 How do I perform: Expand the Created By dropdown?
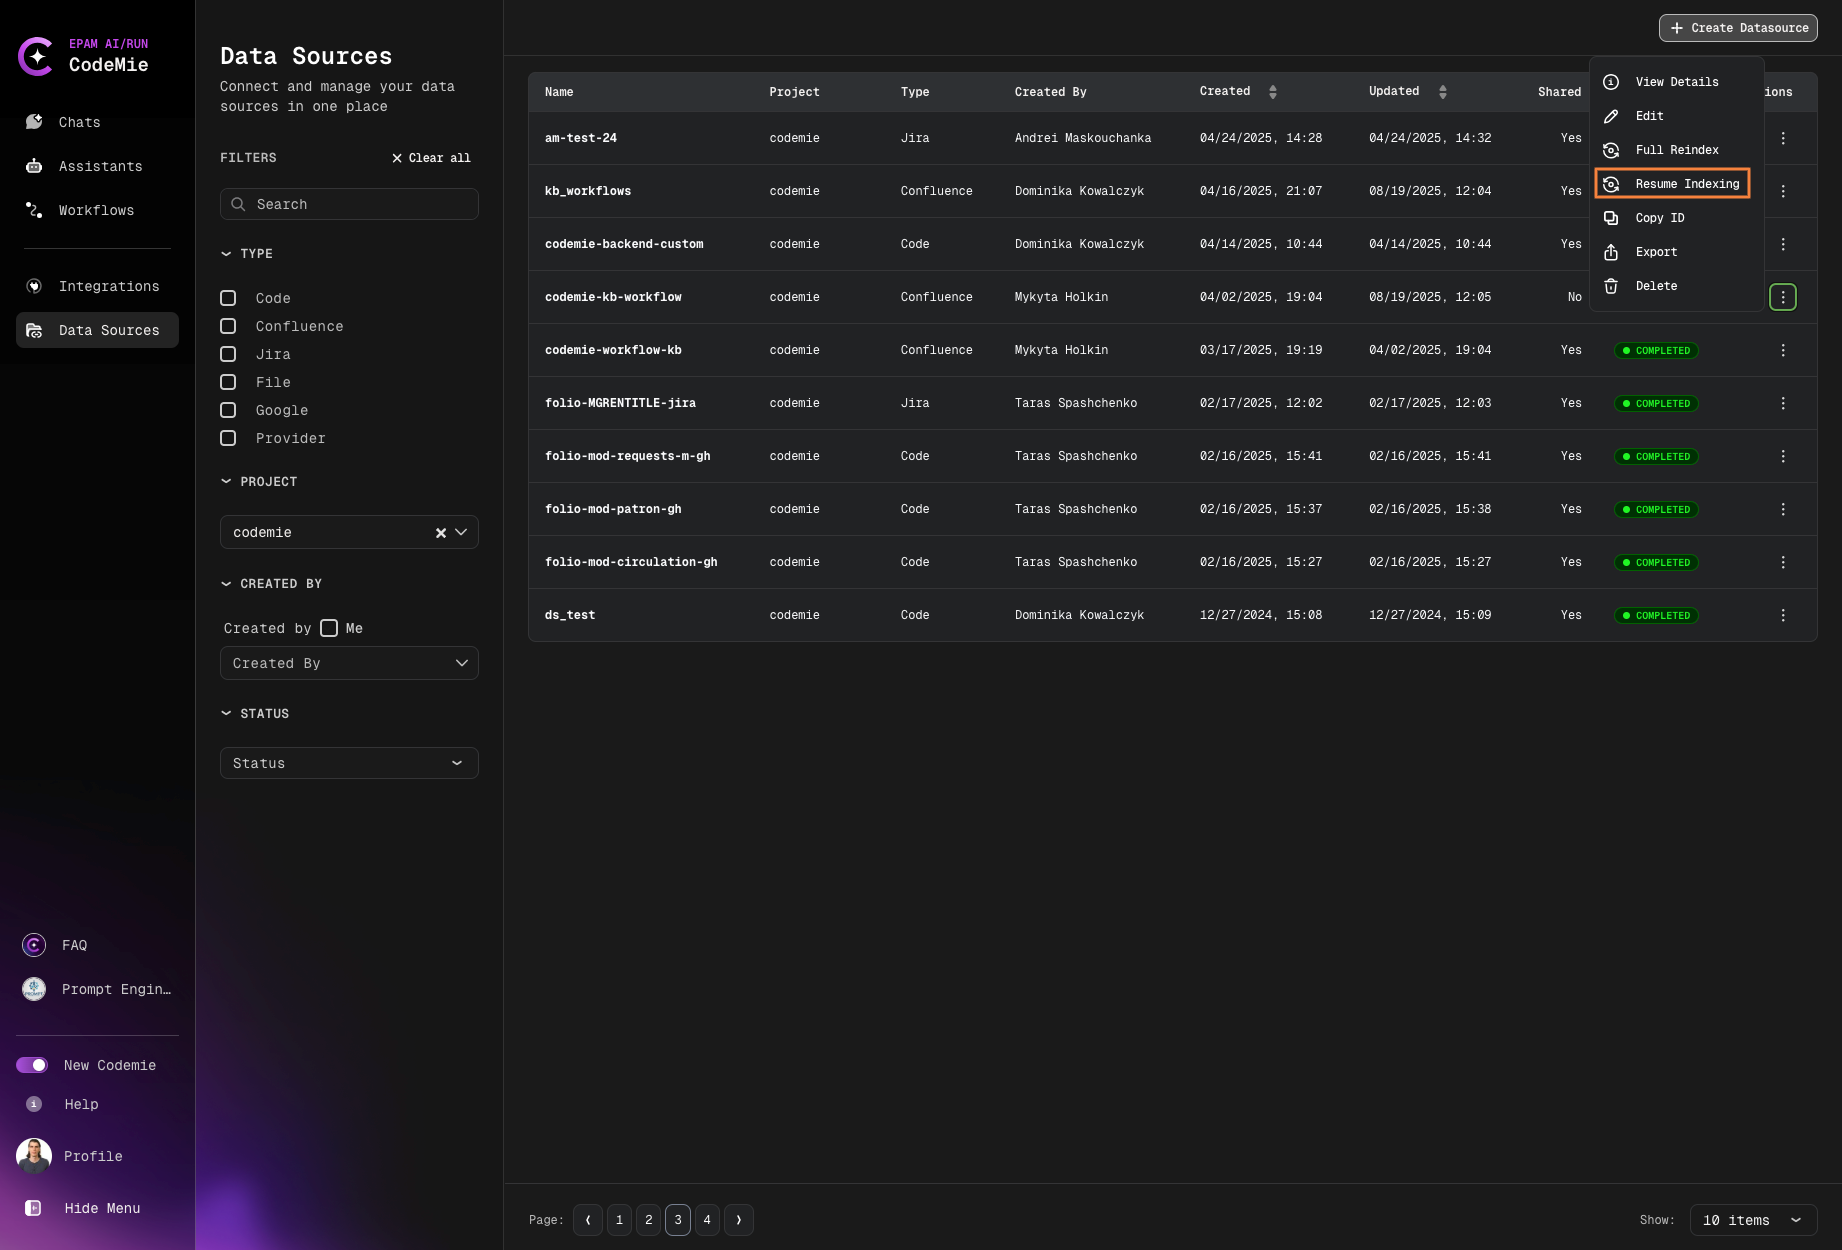[x=349, y=663]
